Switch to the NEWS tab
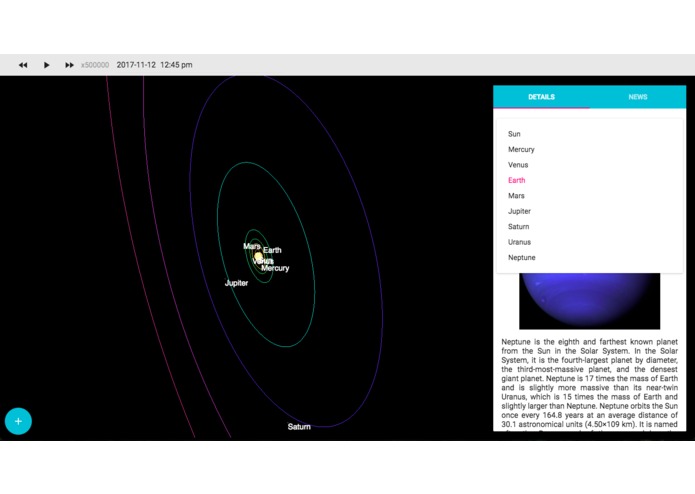The image size is (695, 494). [x=638, y=97]
